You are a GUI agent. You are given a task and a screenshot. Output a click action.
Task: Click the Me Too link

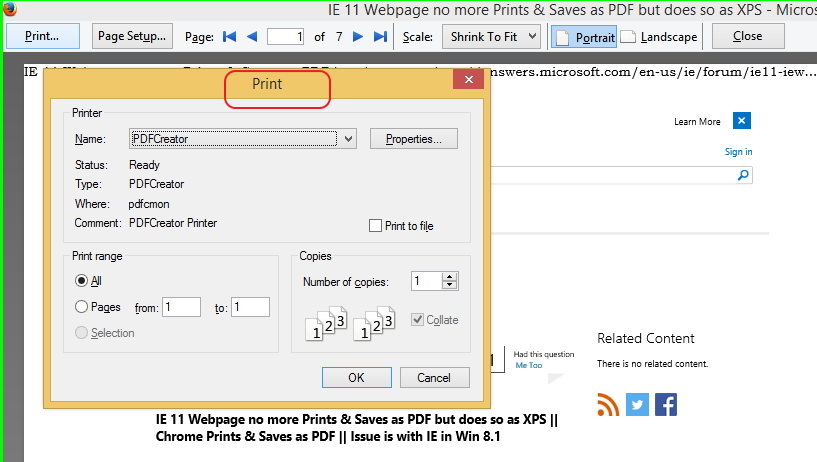tap(529, 365)
